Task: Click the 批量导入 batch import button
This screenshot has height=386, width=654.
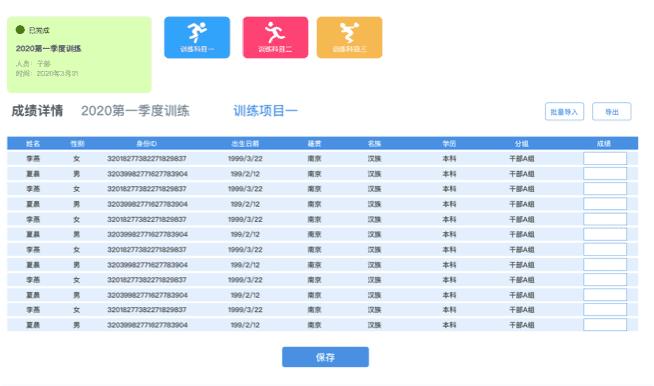Action: [564, 112]
